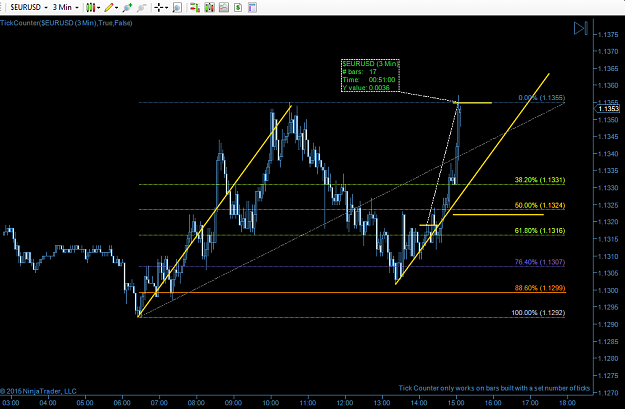Click the 1.1270 price axis label
Viewport: 625px width, 409px height.
pos(608,393)
